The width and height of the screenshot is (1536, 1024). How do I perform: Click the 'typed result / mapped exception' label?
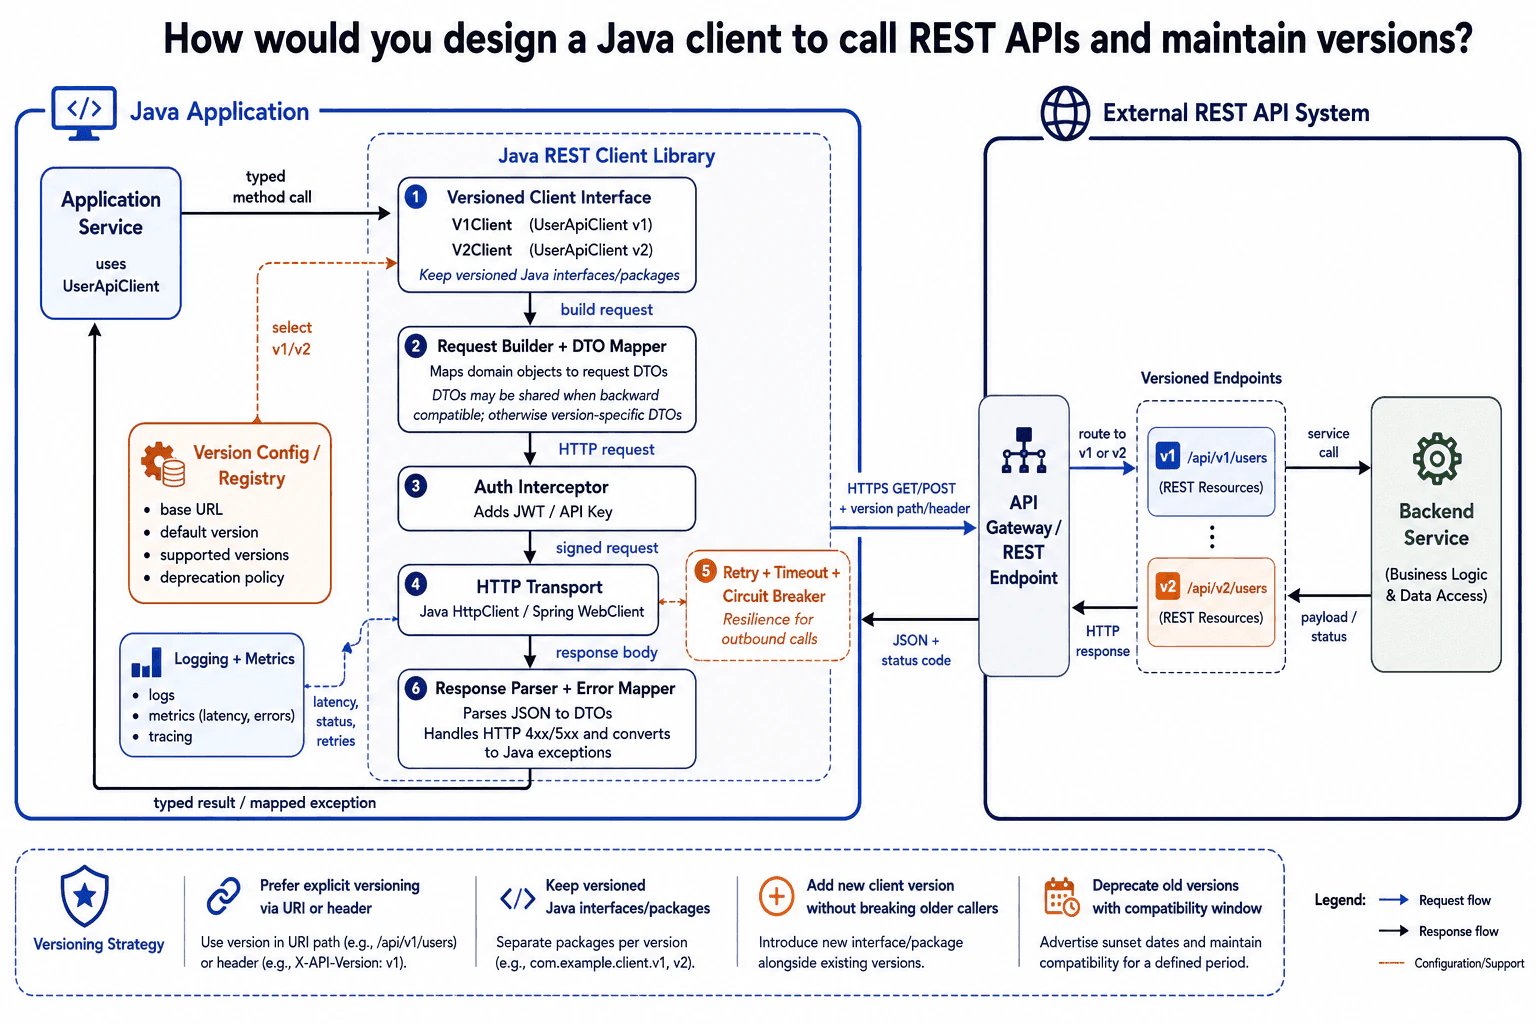pyautogui.click(x=265, y=803)
